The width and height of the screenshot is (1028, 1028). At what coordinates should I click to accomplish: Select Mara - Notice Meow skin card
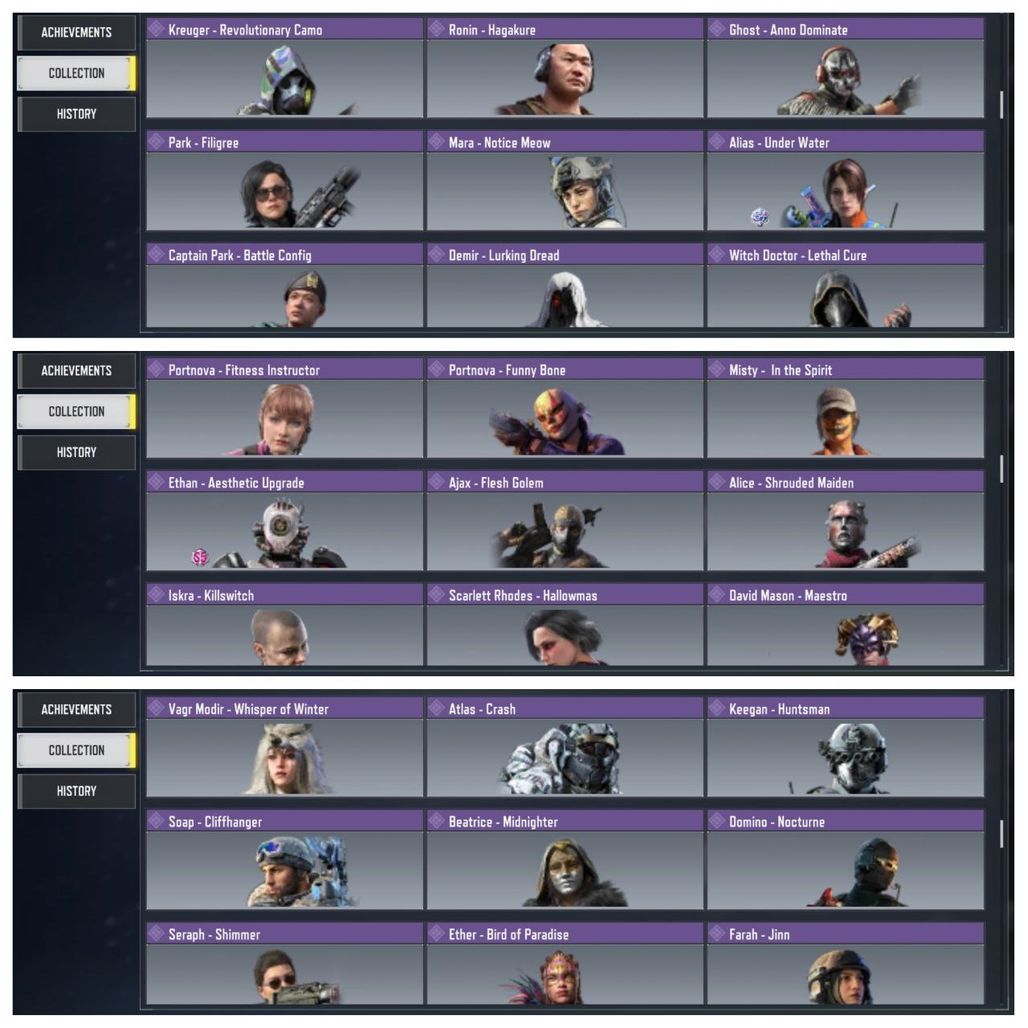[564, 181]
